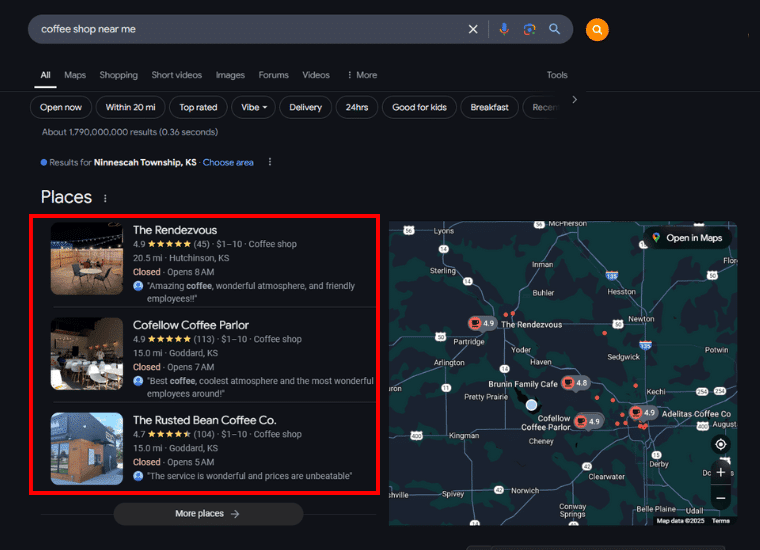Switch to the Maps tab
Viewport: 760px width, 550px height.
click(x=75, y=75)
